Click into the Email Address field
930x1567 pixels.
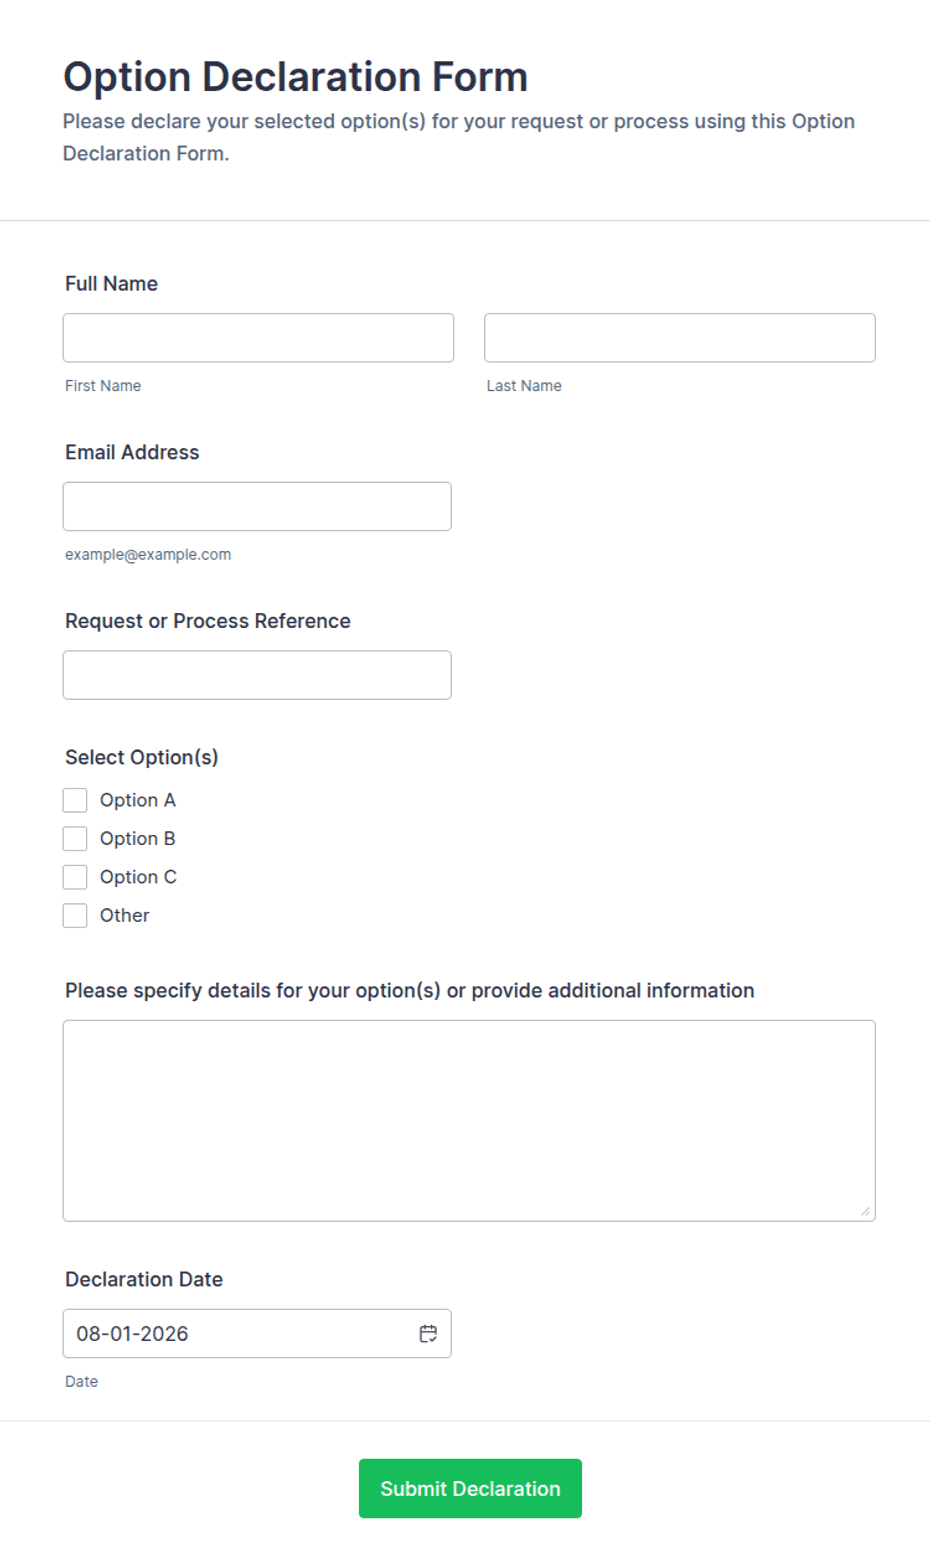[257, 506]
